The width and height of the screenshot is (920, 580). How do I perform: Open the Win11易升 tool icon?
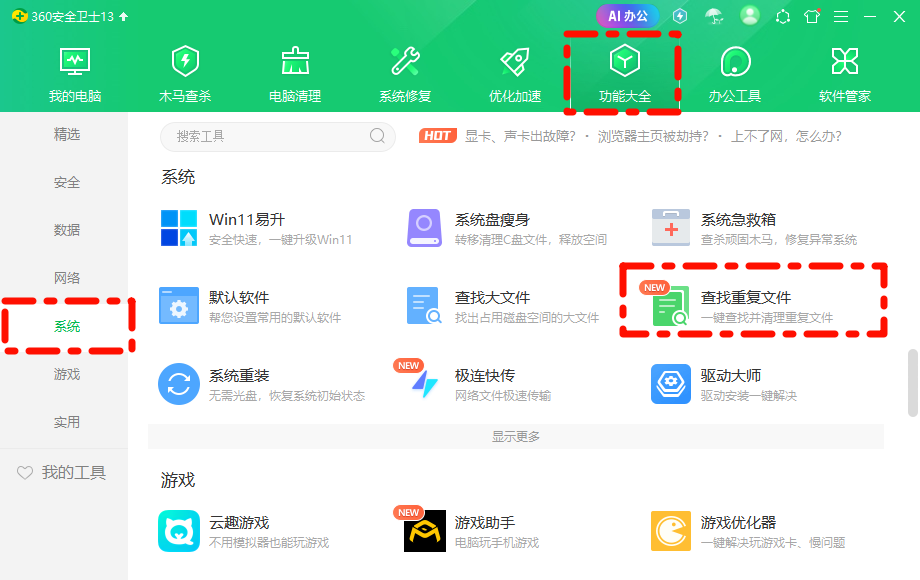click(179, 228)
